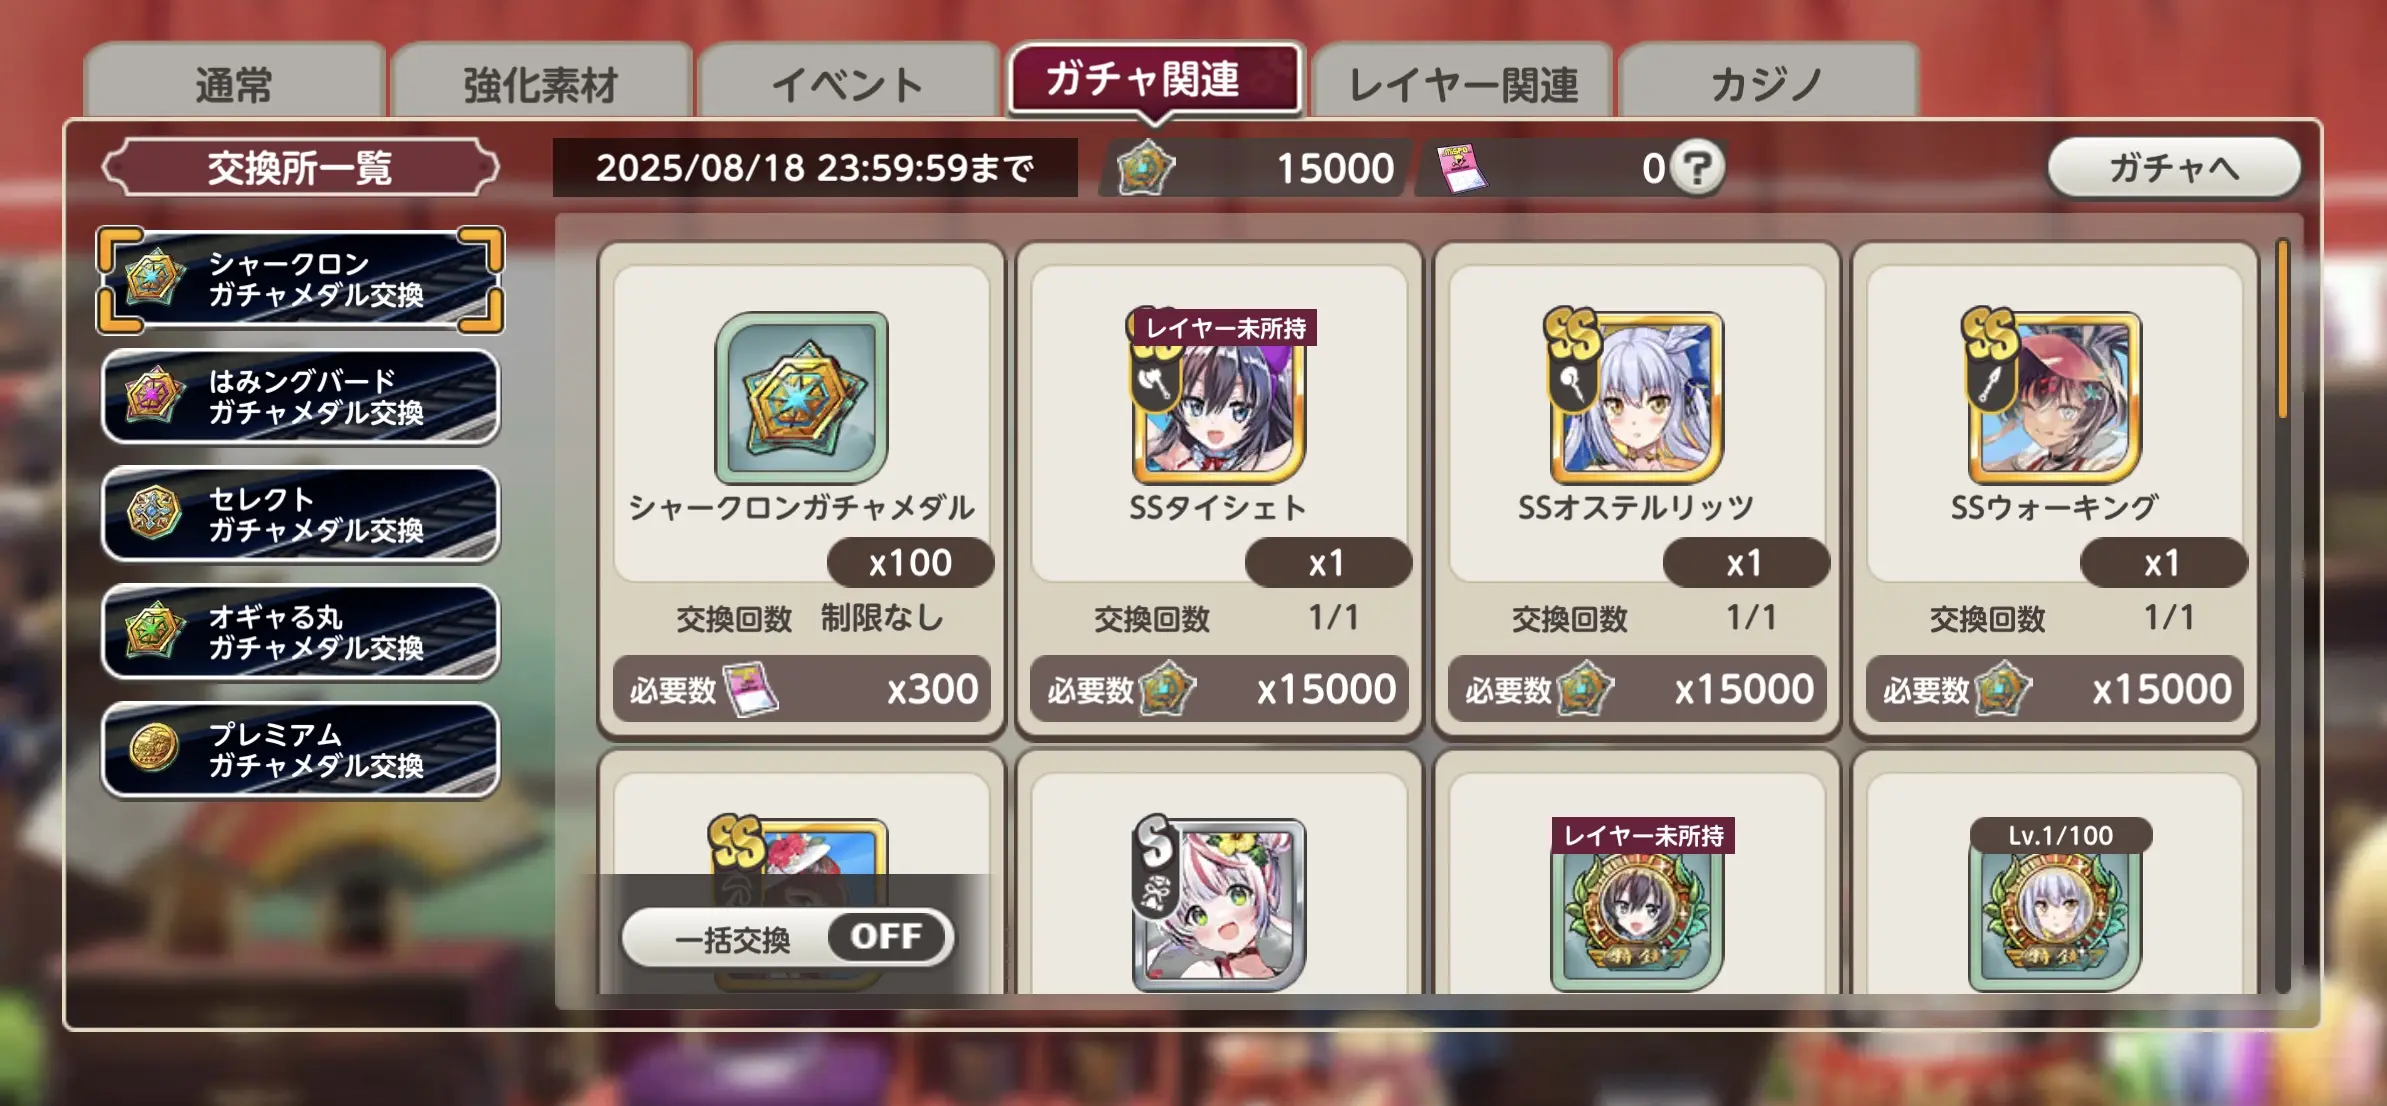
Task: Select the pink-haired S rank character icon
Action: [x=1219, y=904]
